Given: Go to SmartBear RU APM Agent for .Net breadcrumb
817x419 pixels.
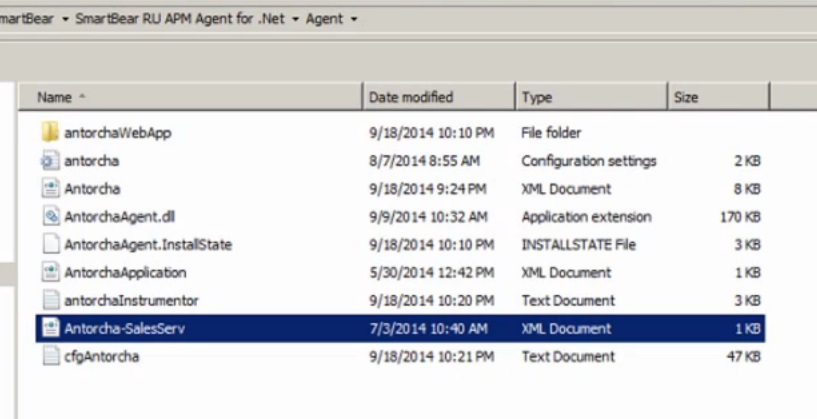Looking at the screenshot, I should click(180, 19).
